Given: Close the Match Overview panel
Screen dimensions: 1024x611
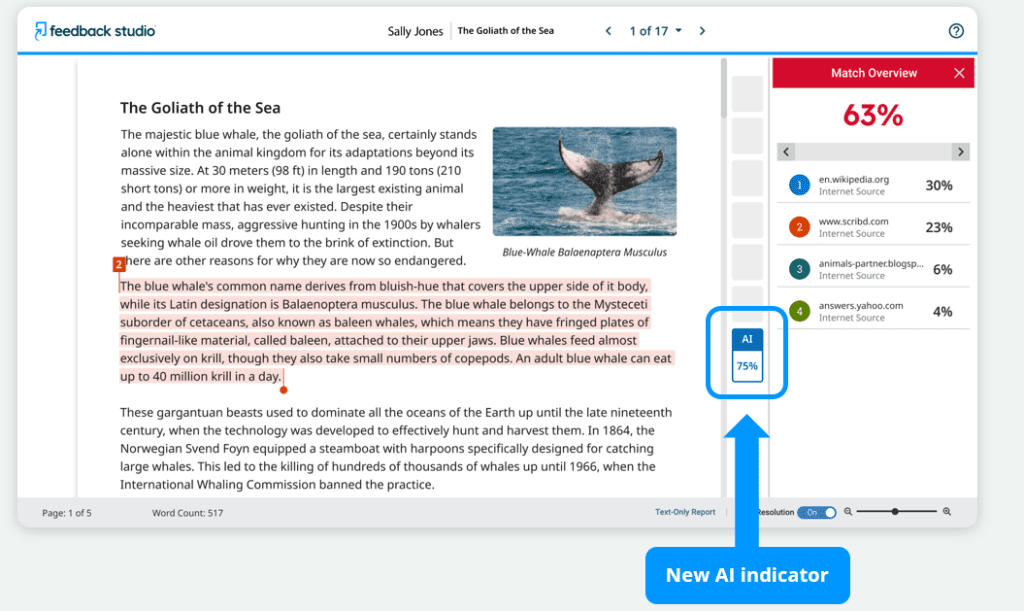Looking at the screenshot, I should tap(959, 72).
